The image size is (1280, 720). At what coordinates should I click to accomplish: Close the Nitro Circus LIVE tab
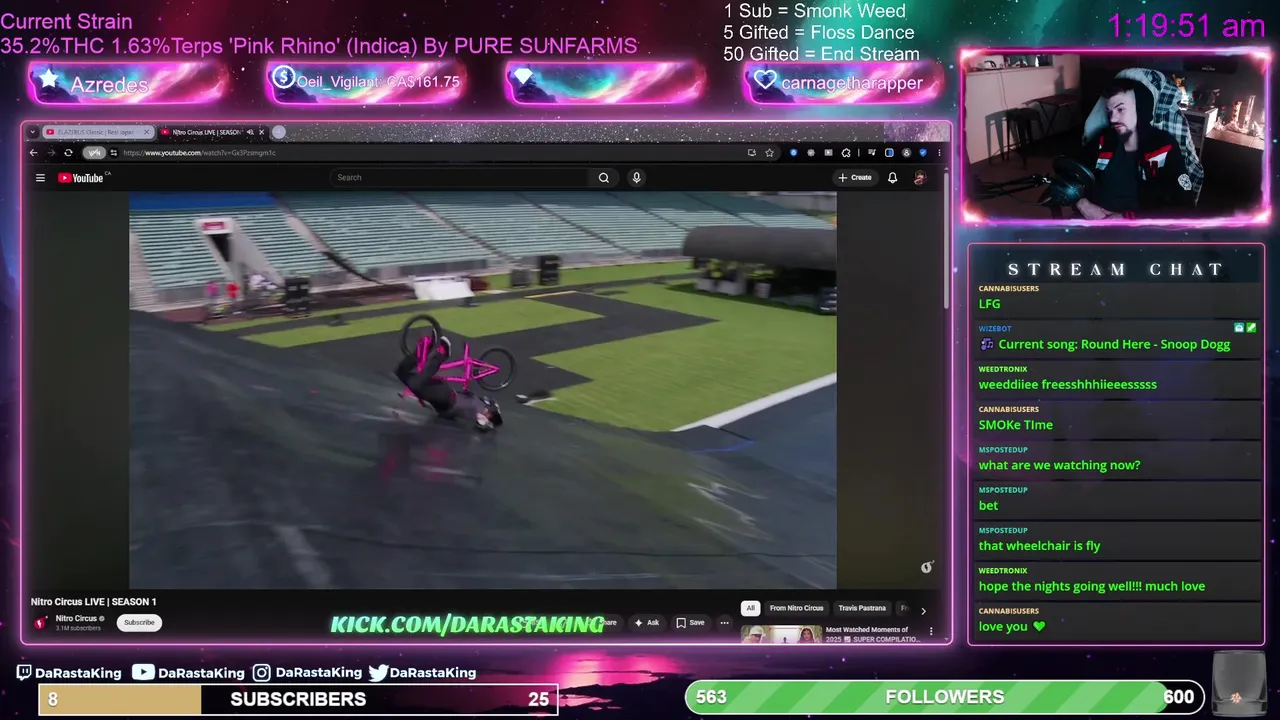tap(262, 132)
